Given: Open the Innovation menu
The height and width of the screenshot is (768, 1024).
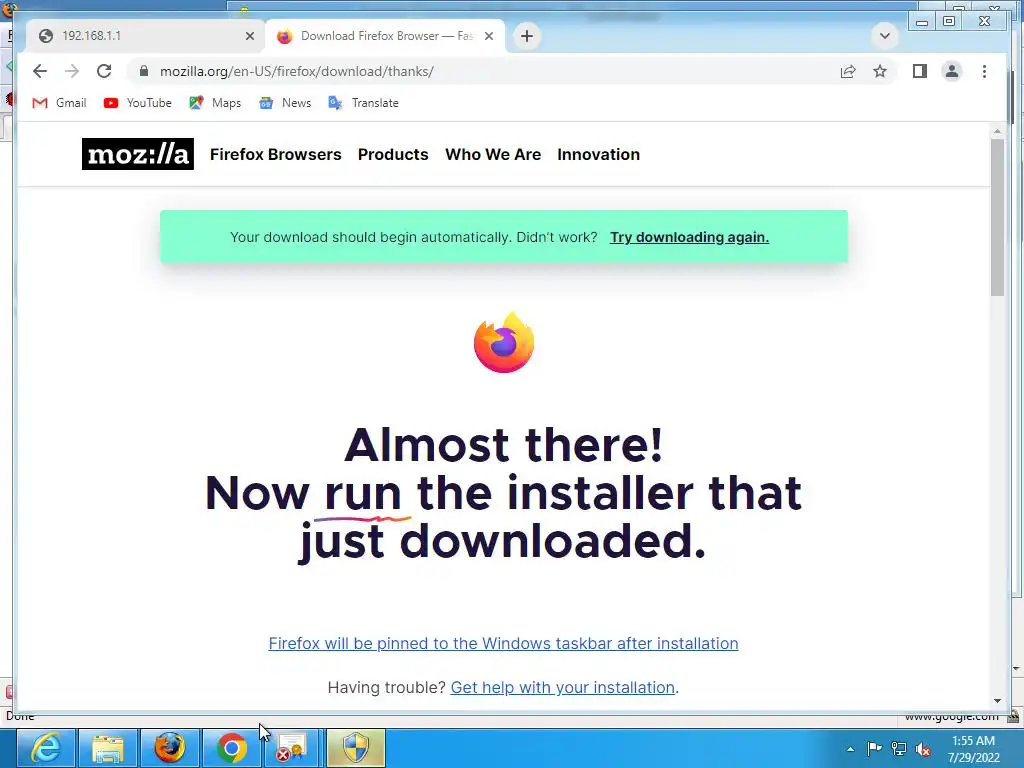Looking at the screenshot, I should tap(598, 155).
